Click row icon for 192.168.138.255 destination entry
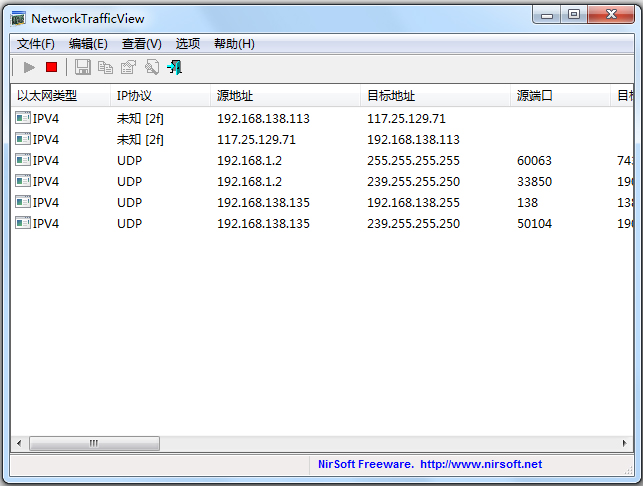The image size is (643, 486). [x=23, y=202]
